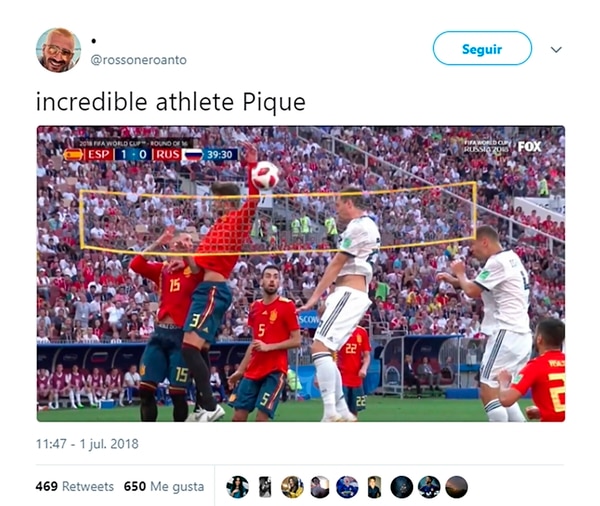Open the embedded football match image
The image size is (600, 506).
[301, 274]
